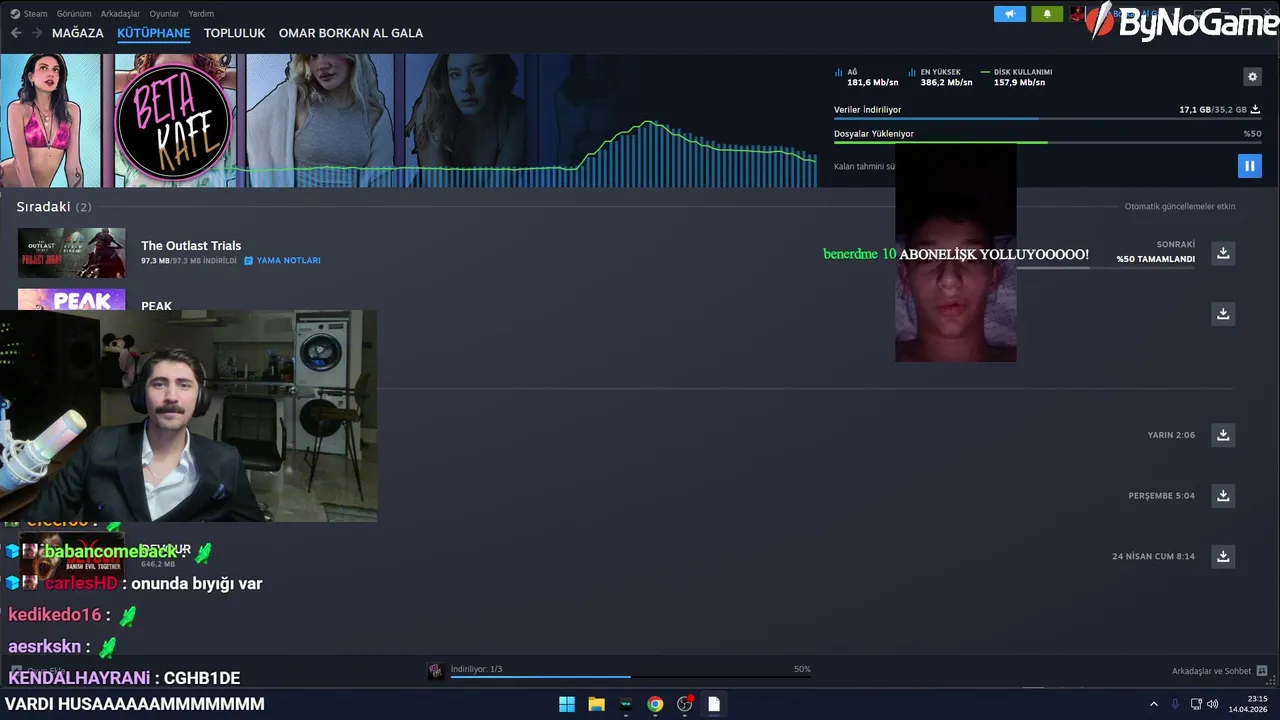The width and height of the screenshot is (1280, 720).
Task: Open the download settings gear icon
Action: [1252, 77]
